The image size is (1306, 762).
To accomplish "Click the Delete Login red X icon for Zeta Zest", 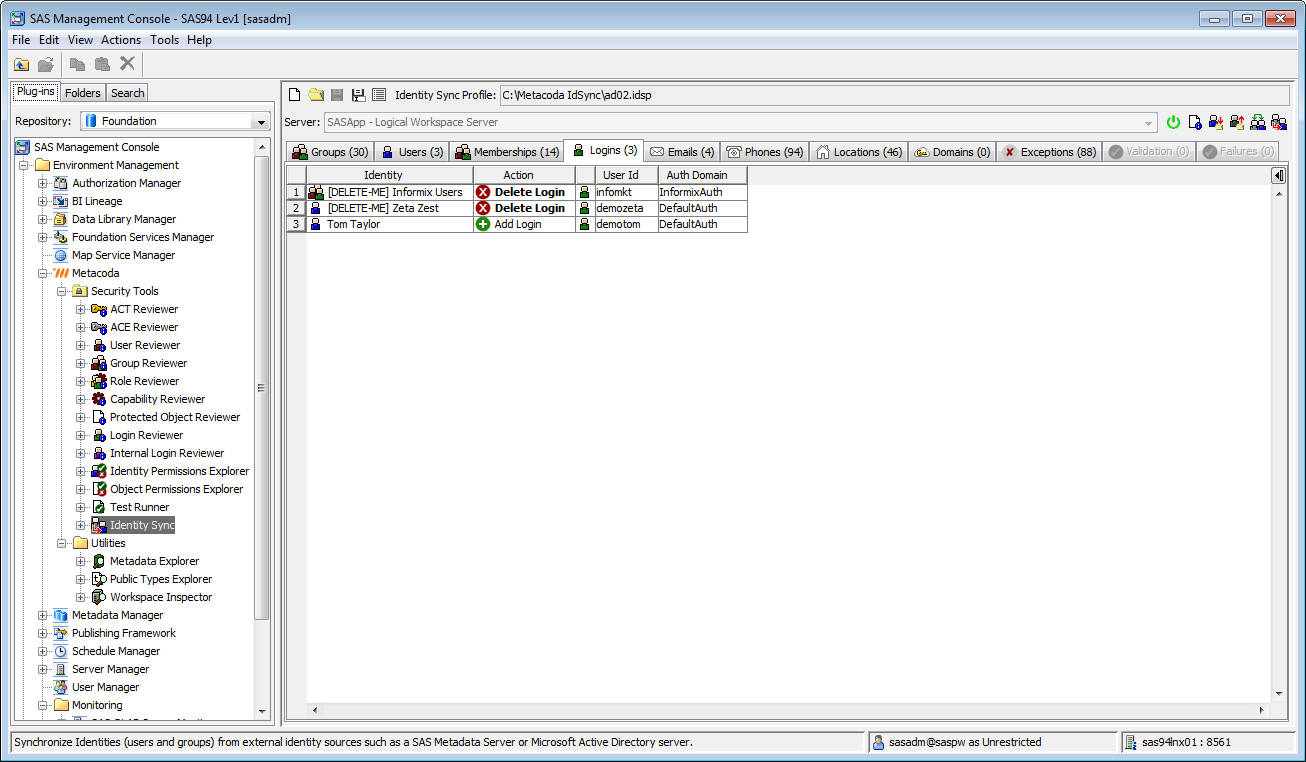I will [483, 208].
